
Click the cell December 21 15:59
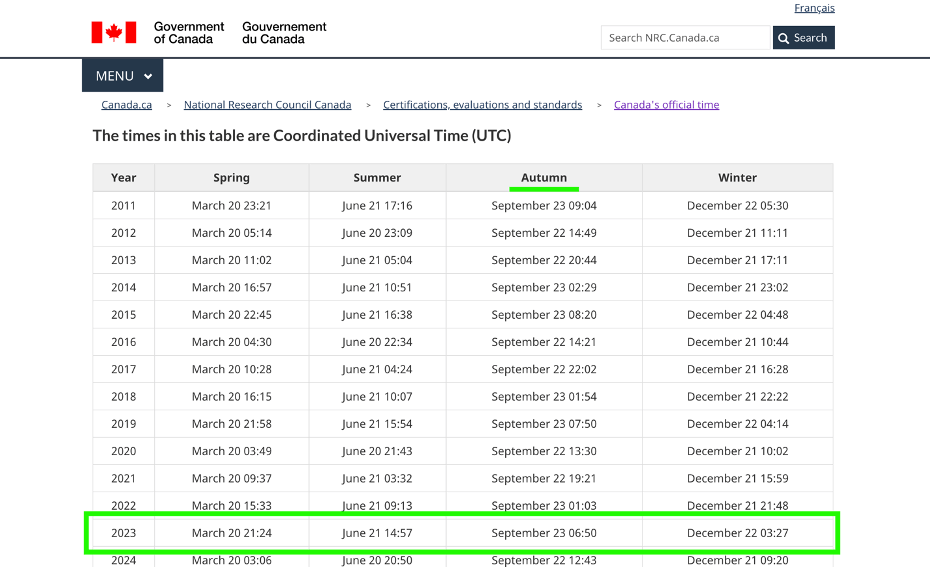click(x=737, y=478)
